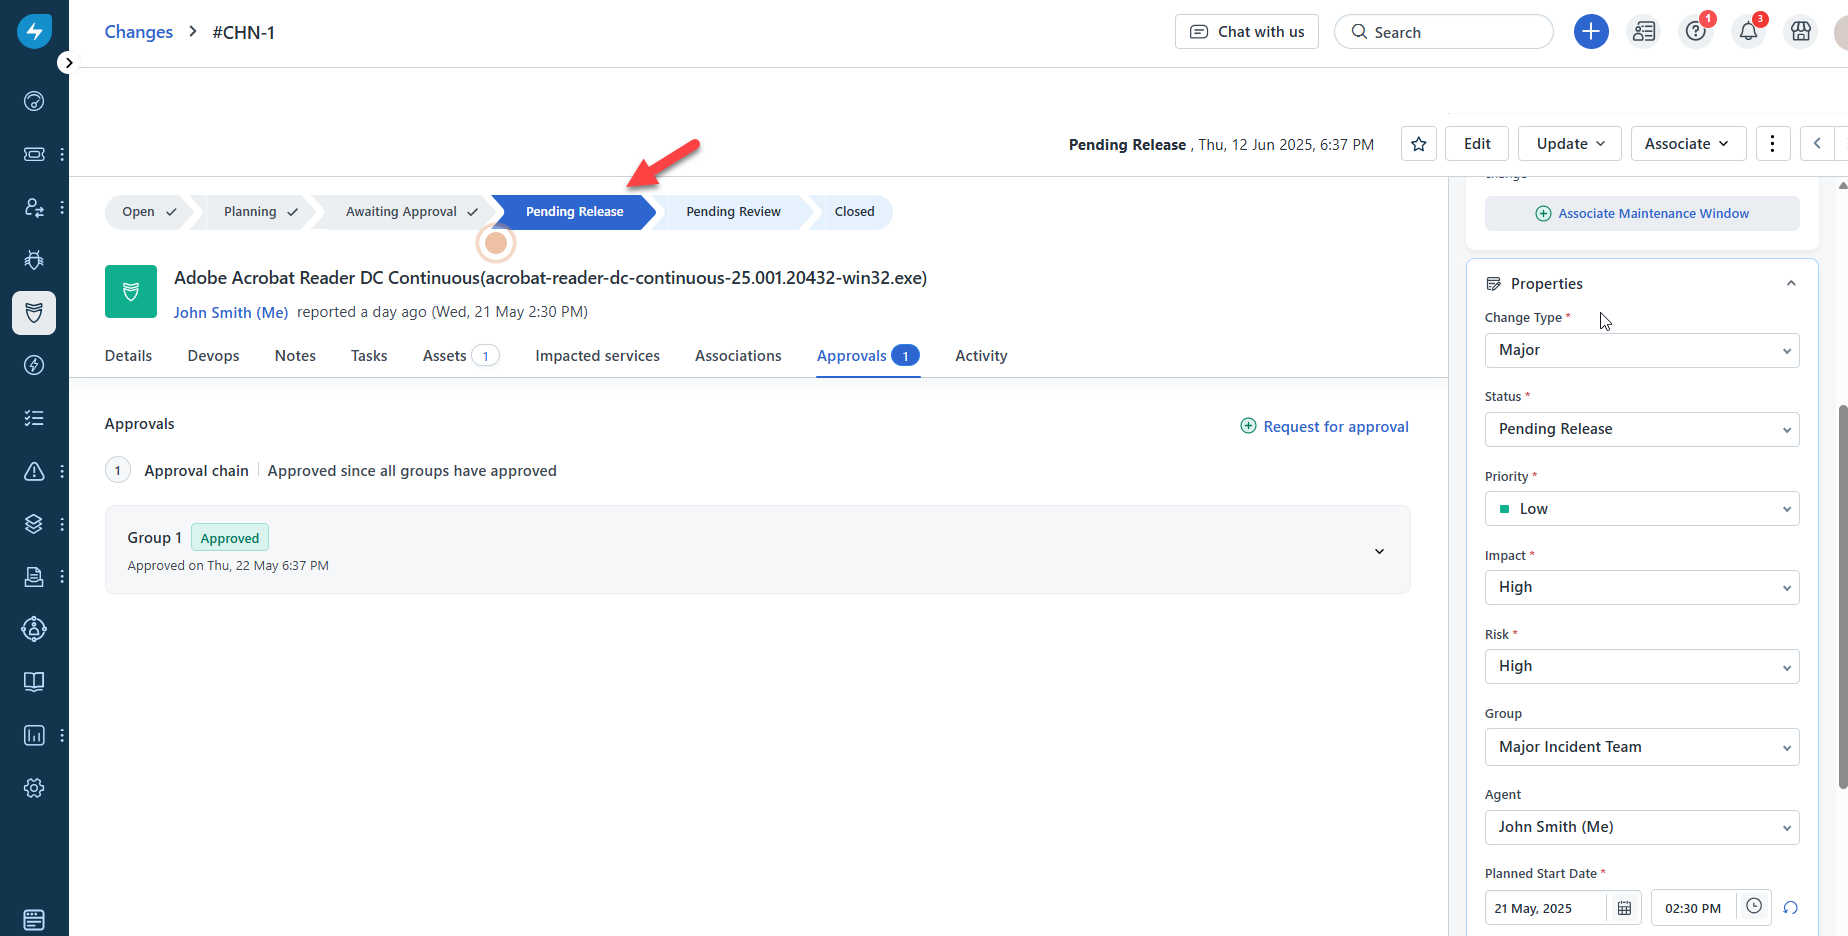The image size is (1848, 936).
Task: Click the Chat with us button
Action: (1247, 32)
